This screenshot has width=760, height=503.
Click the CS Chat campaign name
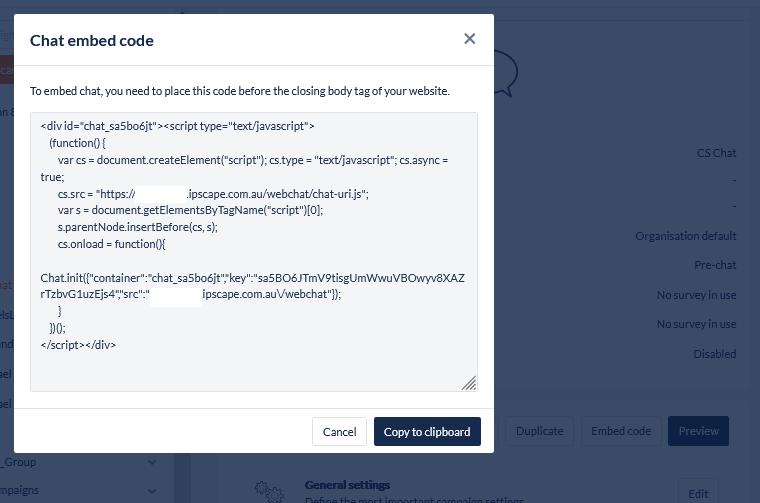click(x=716, y=153)
